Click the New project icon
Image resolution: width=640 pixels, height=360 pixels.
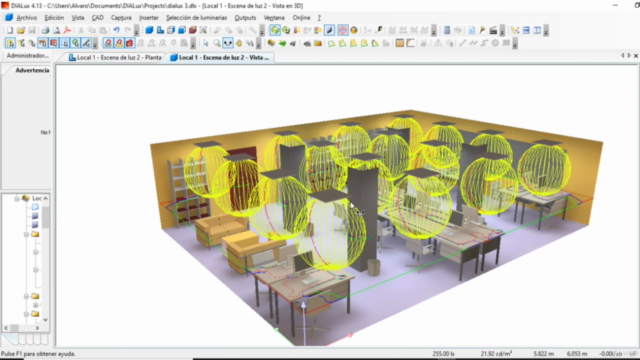tap(10, 30)
